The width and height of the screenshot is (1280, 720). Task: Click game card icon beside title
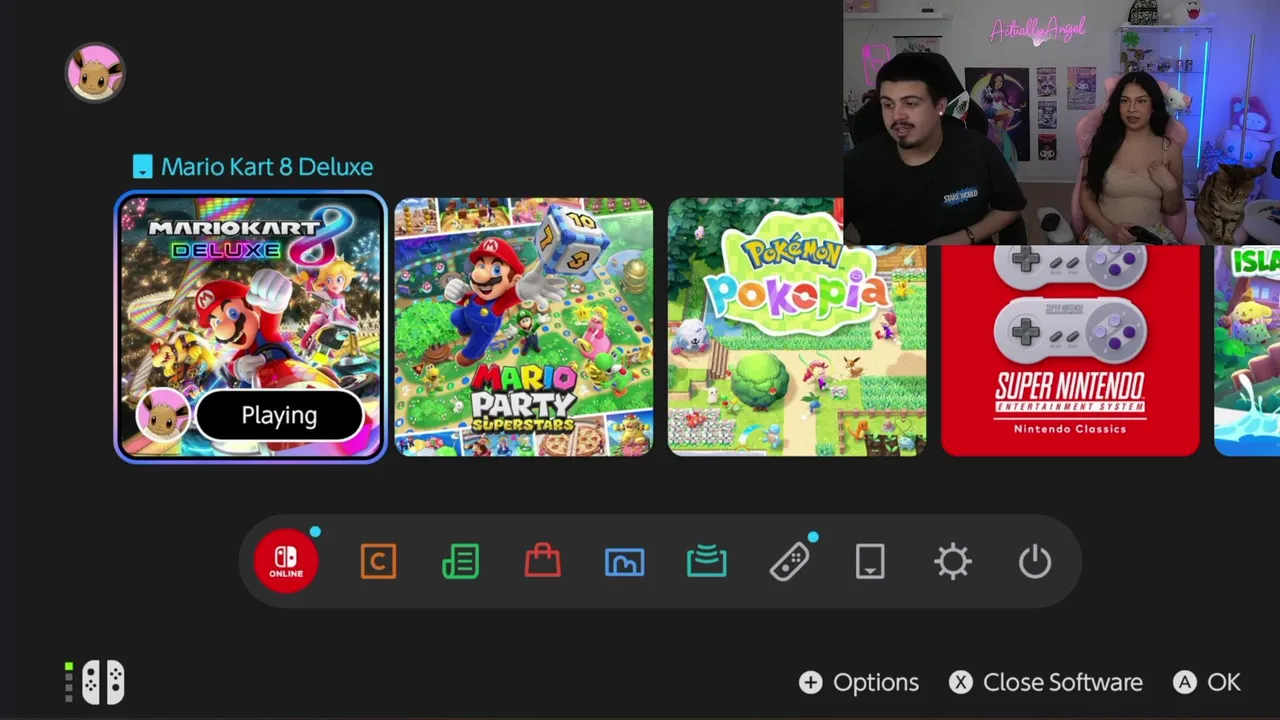143,167
